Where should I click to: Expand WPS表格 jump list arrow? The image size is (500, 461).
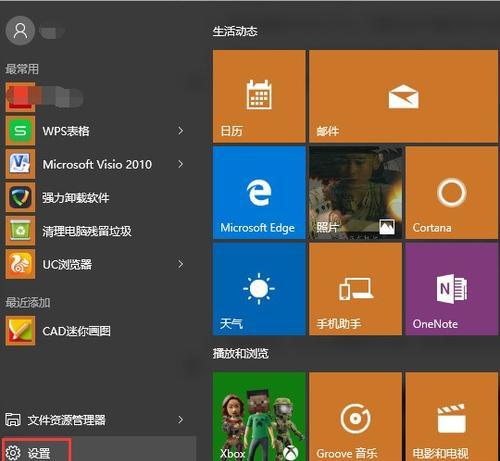coord(180,131)
